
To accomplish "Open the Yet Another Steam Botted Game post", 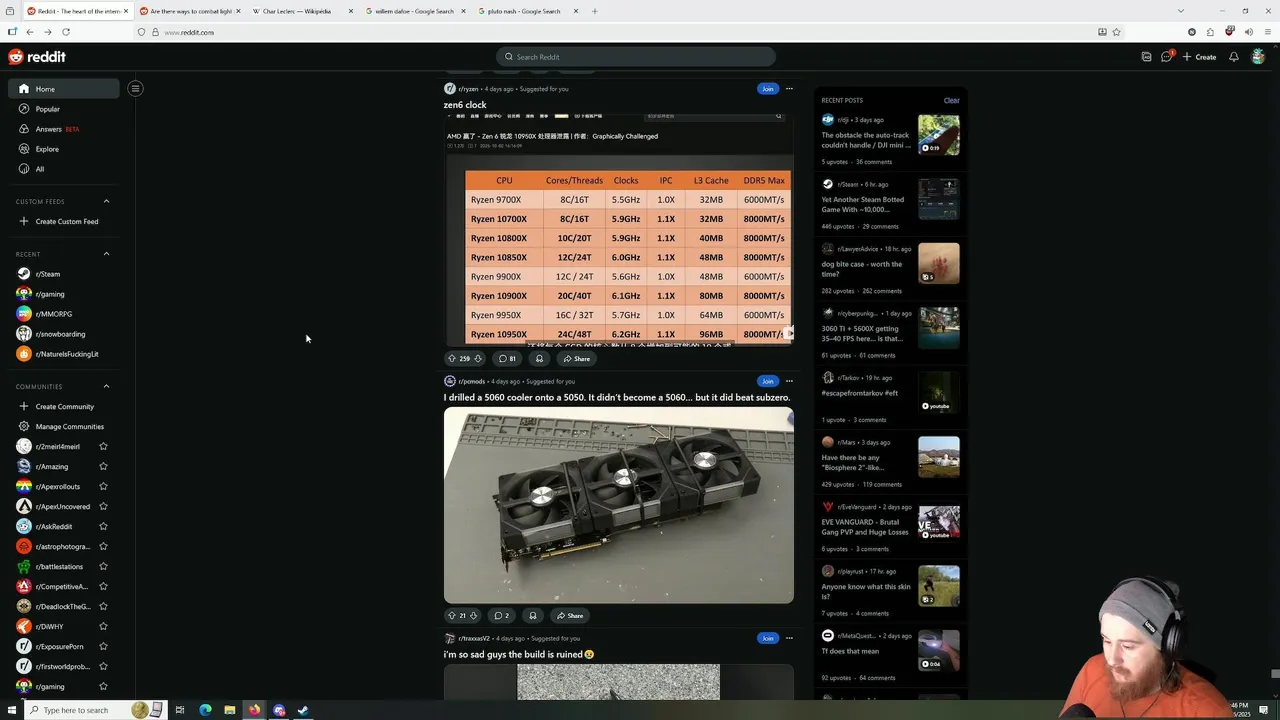I will click(863, 205).
